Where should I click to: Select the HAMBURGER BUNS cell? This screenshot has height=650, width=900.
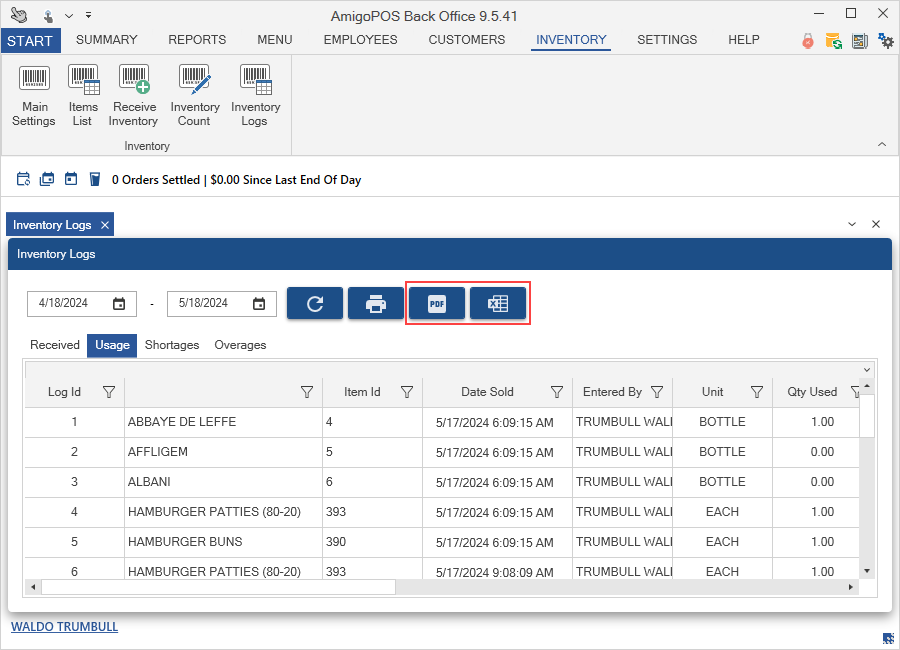pos(223,541)
